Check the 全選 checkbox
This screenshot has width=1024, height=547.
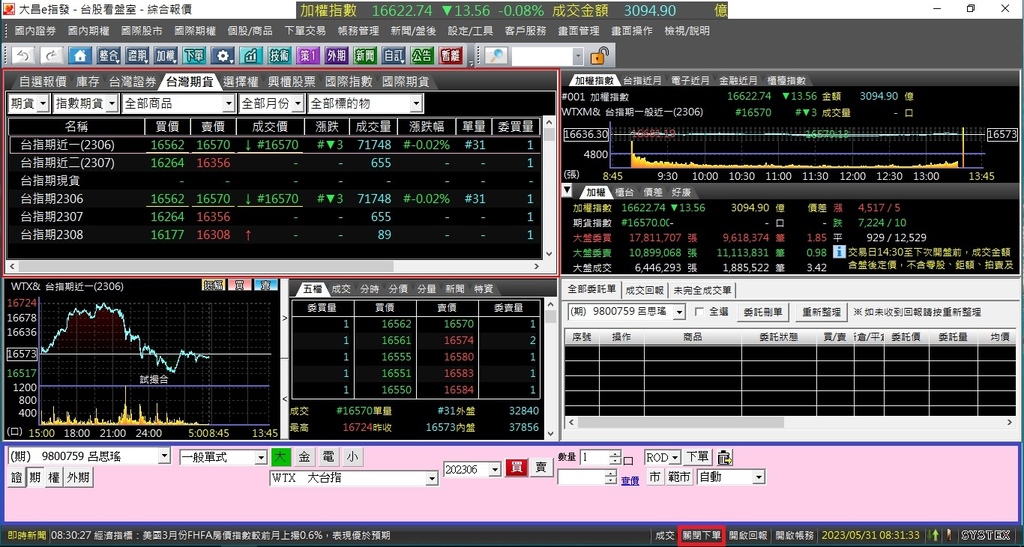699,312
